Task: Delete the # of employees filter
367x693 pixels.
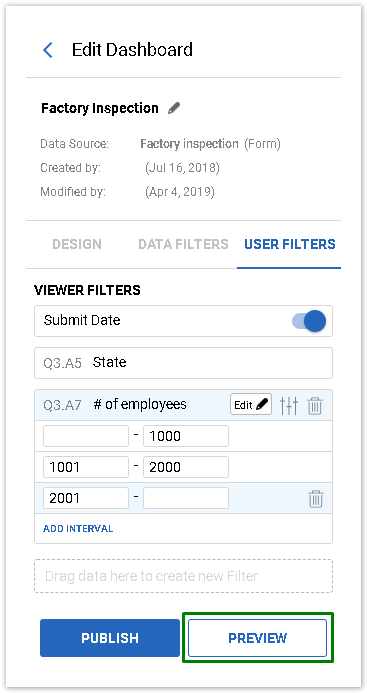Action: point(315,405)
